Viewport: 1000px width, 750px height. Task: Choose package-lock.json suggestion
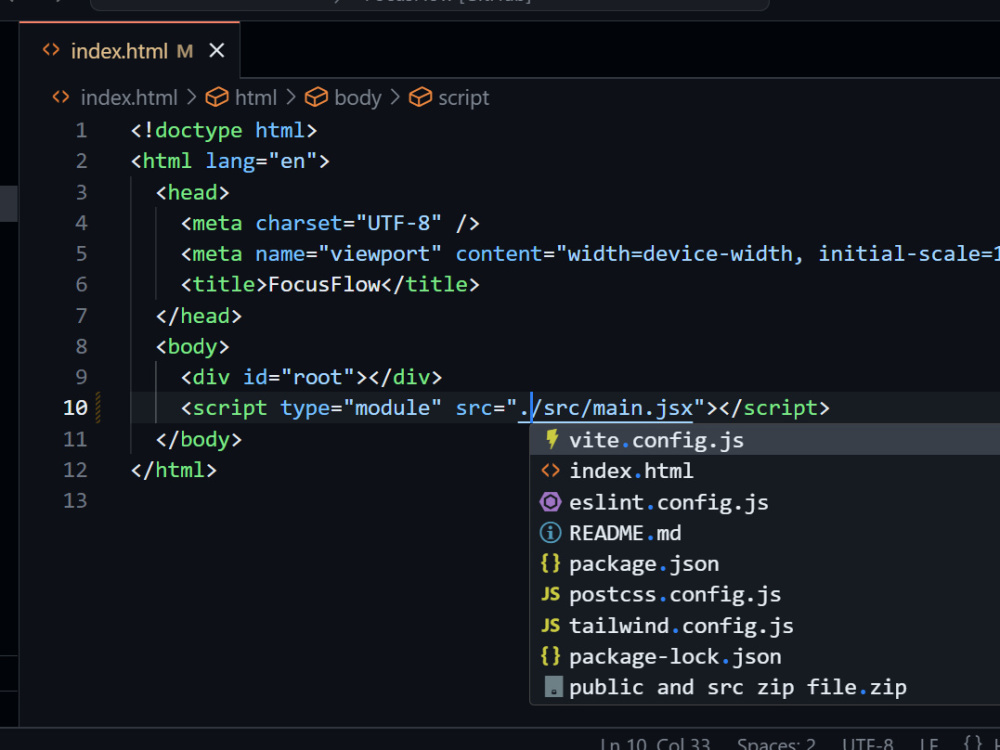[x=765, y=656]
